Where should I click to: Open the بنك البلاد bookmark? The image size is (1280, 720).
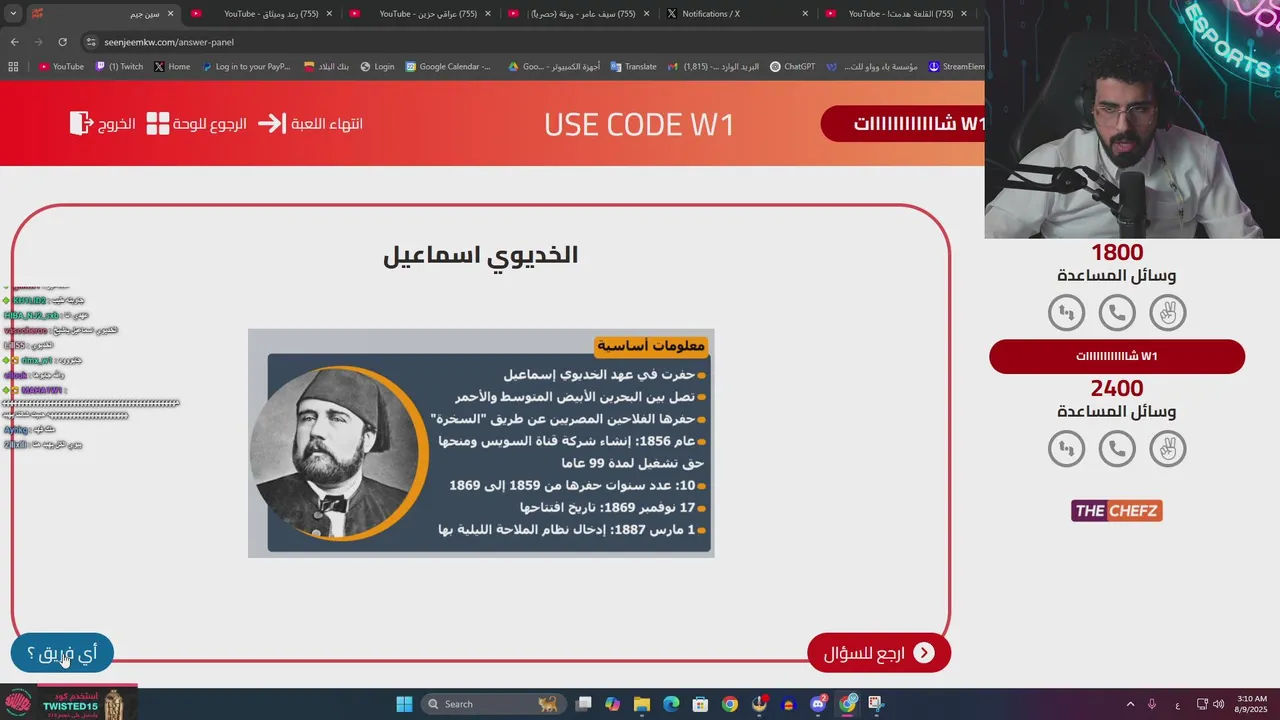pyautogui.click(x=327, y=67)
